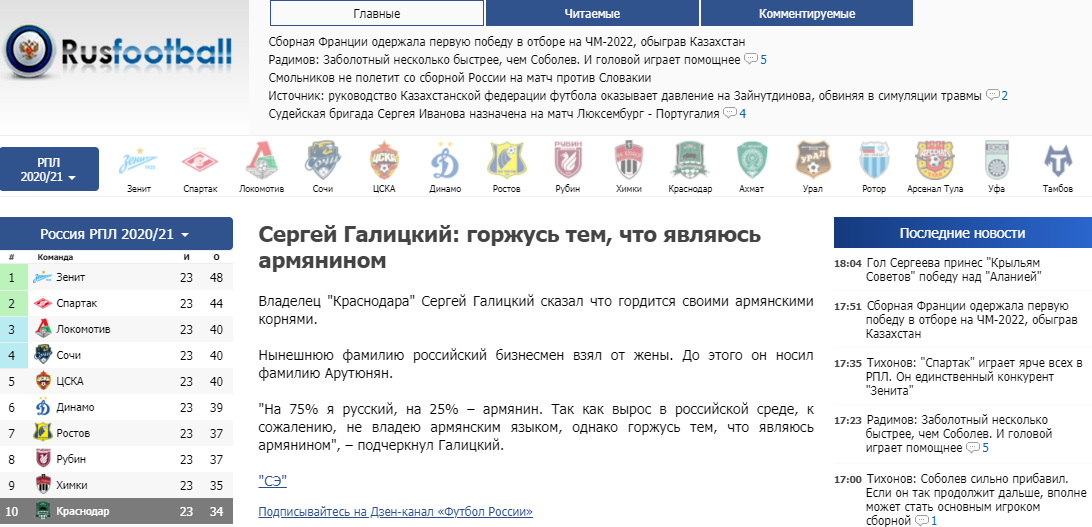Open the Ротор club logo in team bar
Image resolution: width=1092 pixels, height=527 pixels.
tap(873, 161)
